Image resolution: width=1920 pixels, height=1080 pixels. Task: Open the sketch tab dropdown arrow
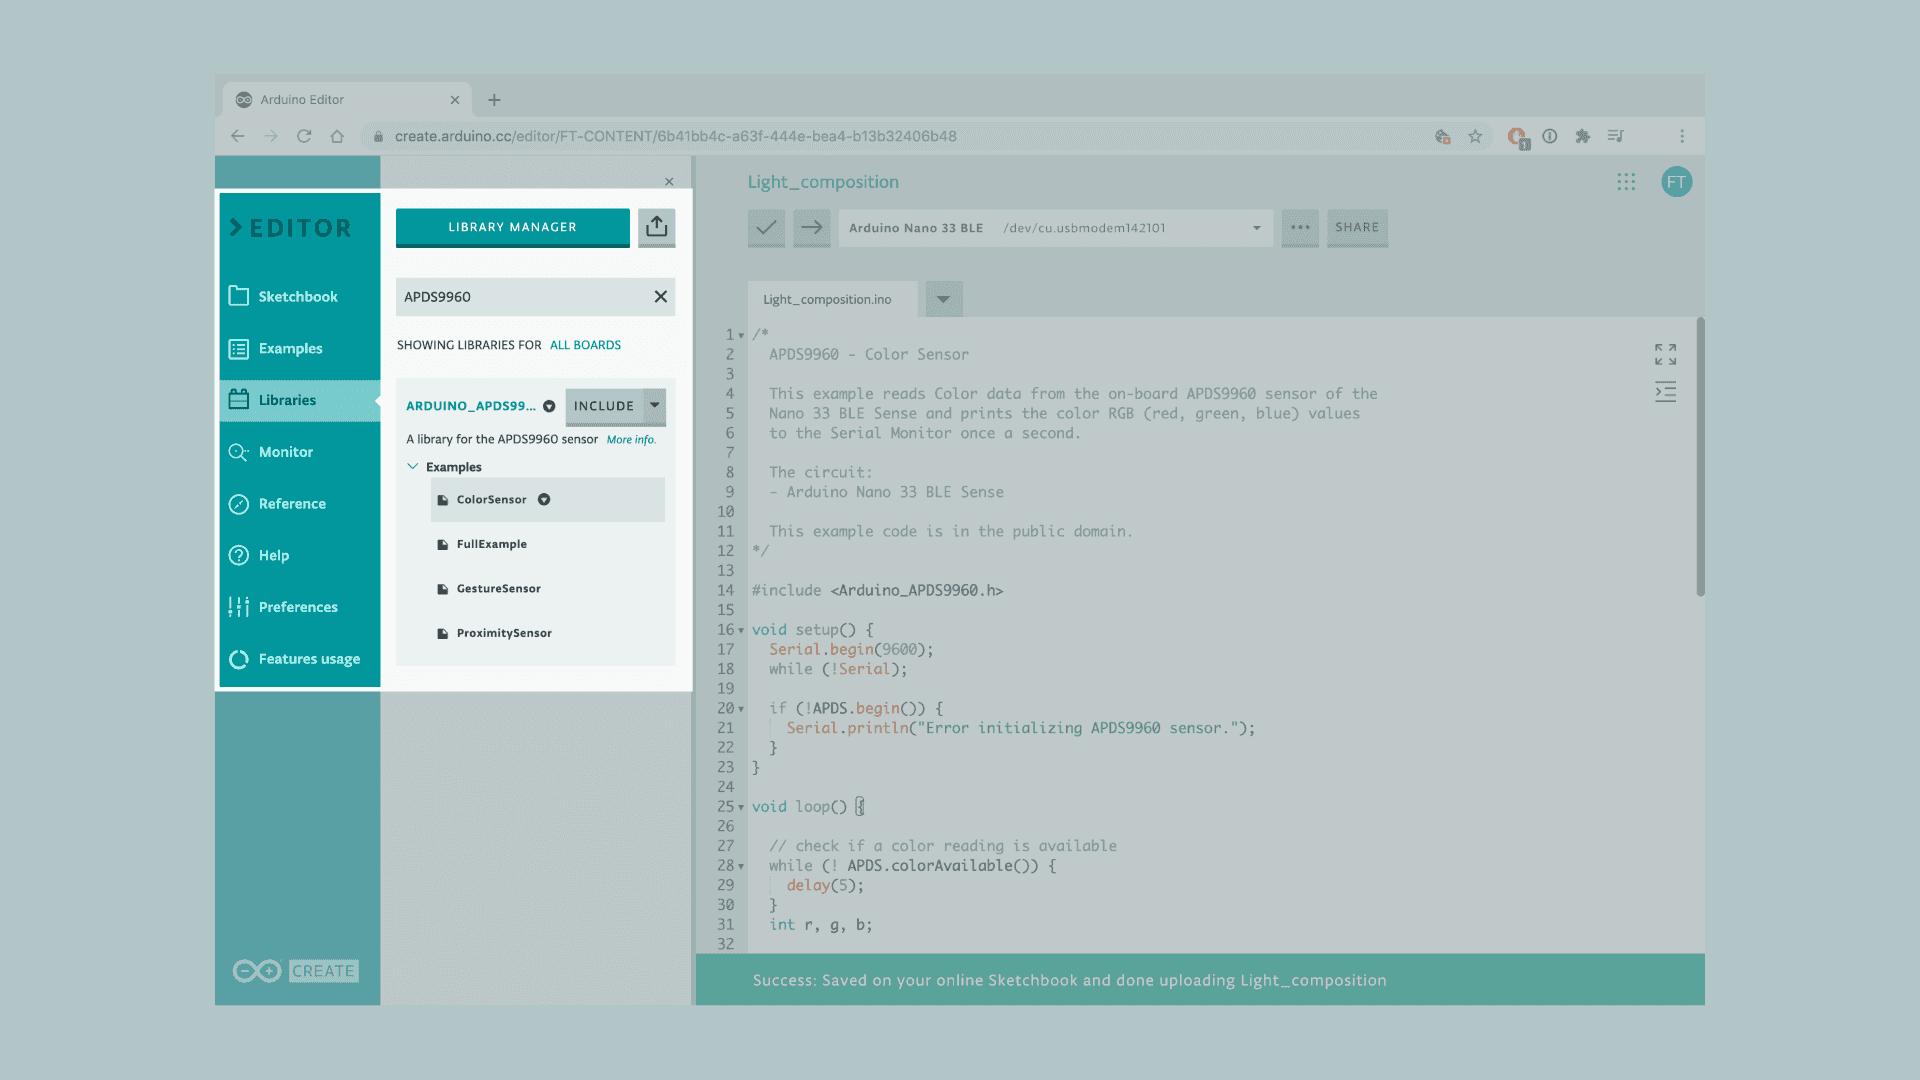click(943, 299)
